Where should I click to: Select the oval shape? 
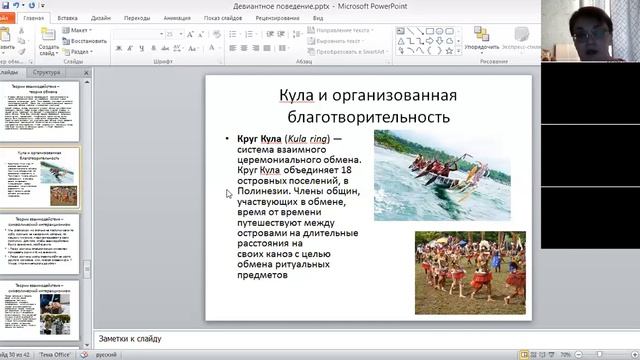(440, 31)
